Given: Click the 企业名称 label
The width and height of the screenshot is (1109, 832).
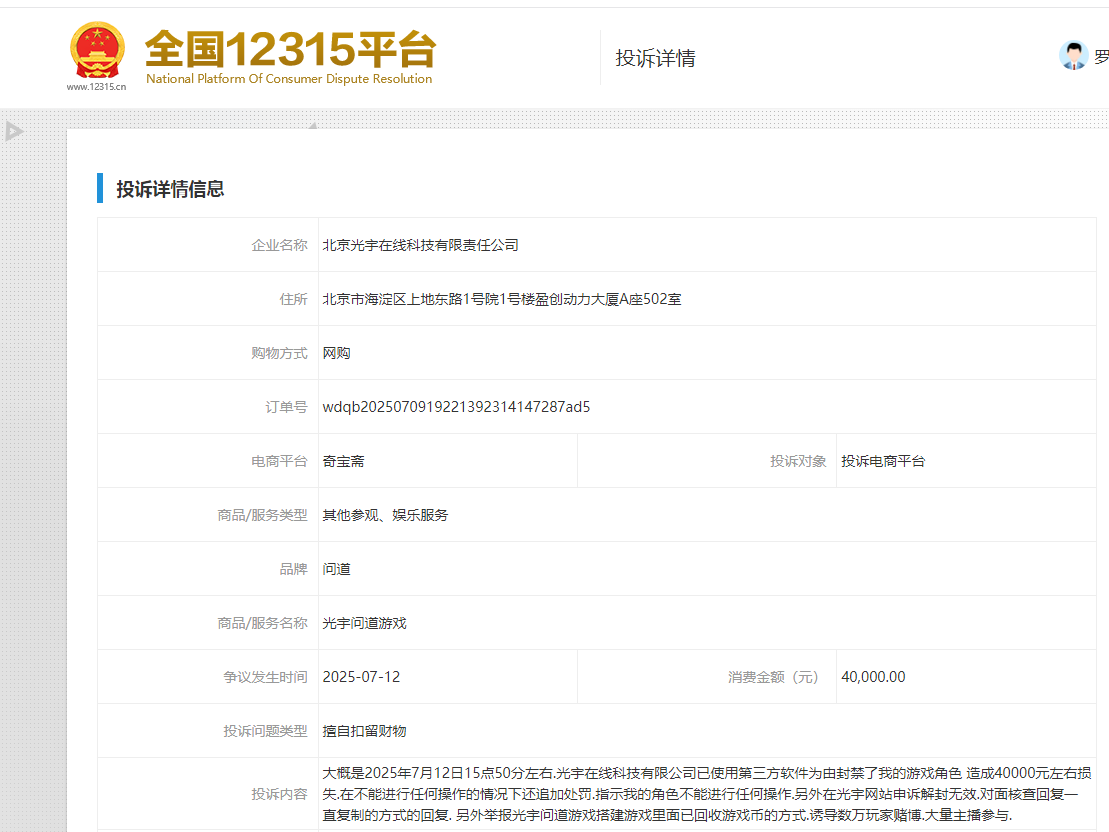Looking at the screenshot, I should [279, 245].
